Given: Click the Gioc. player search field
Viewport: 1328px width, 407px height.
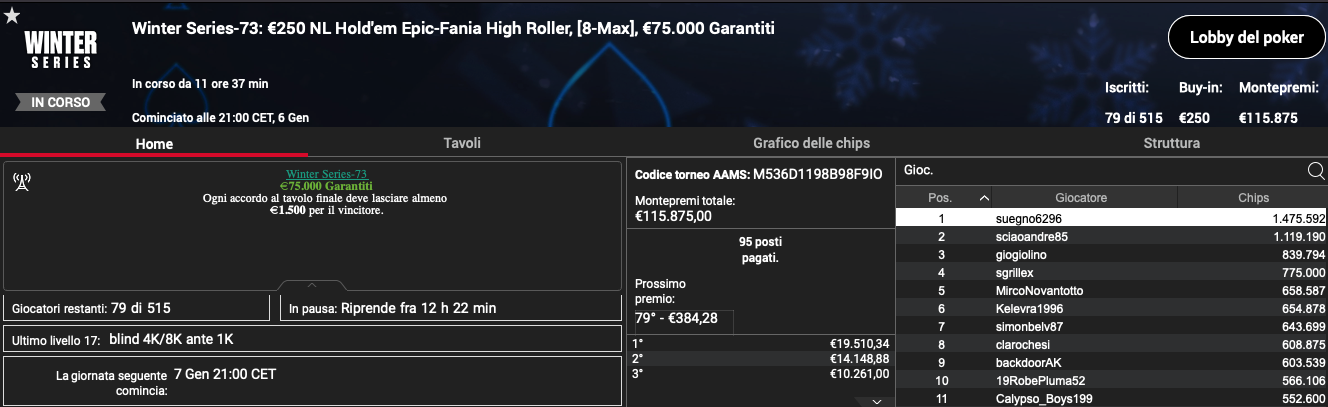Looking at the screenshot, I should tap(1100, 171).
